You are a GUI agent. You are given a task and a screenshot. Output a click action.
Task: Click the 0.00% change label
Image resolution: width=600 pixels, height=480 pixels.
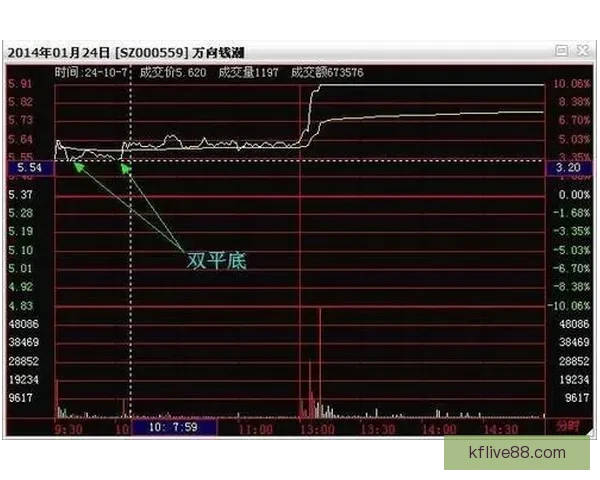click(574, 194)
